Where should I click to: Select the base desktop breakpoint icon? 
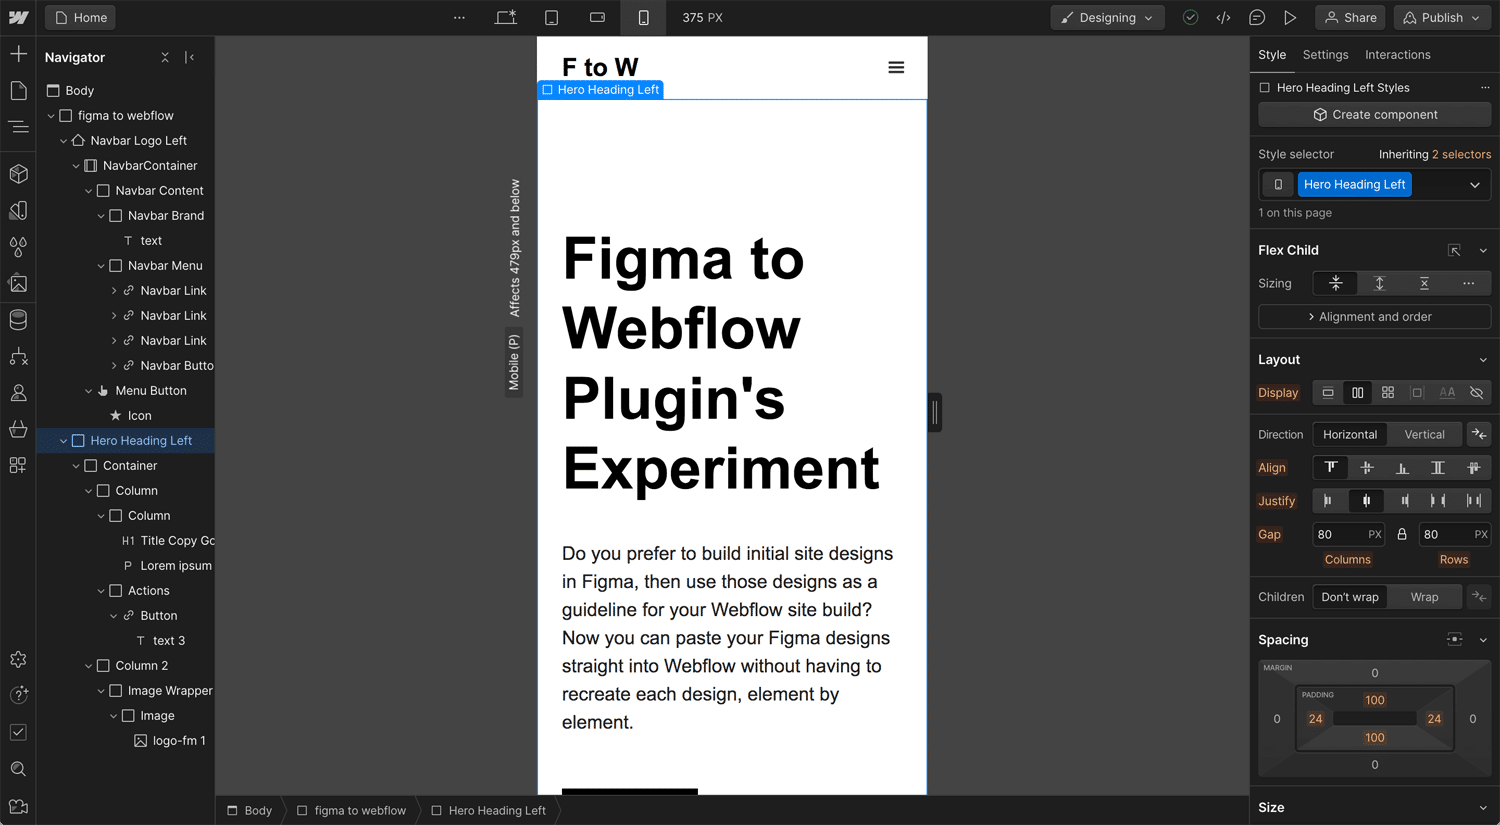(506, 17)
